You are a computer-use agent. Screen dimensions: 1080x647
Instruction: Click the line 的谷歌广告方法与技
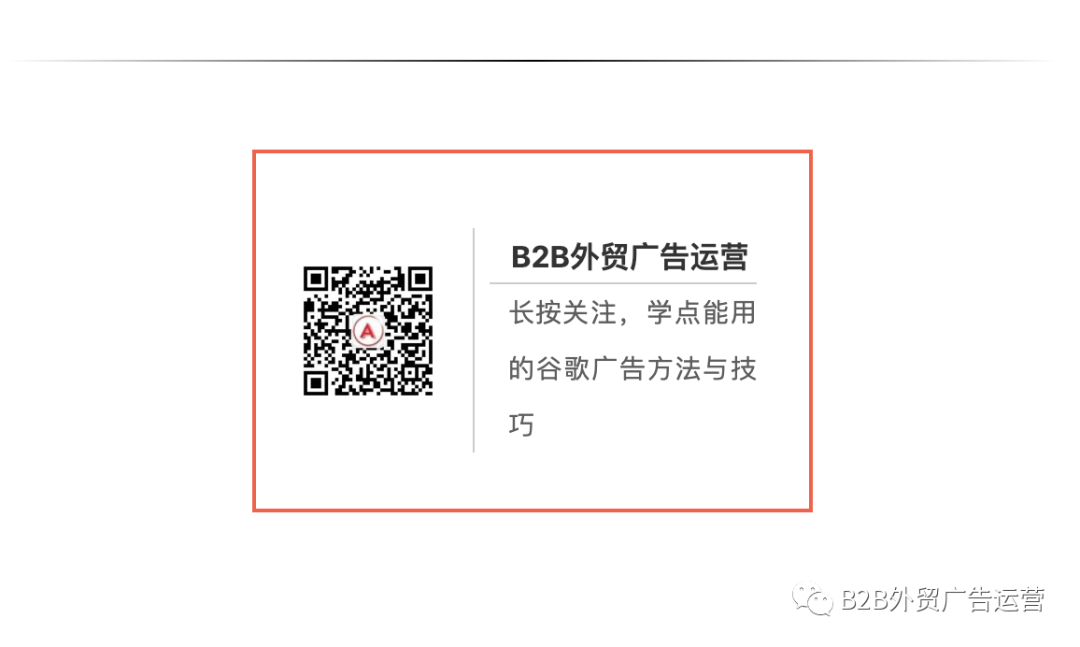point(632,369)
